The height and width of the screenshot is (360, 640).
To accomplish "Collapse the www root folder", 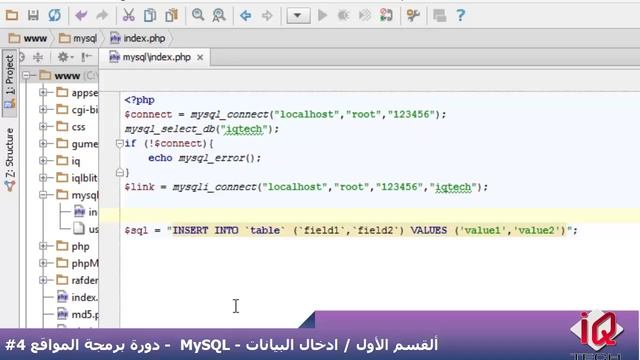I will pos(27,76).
